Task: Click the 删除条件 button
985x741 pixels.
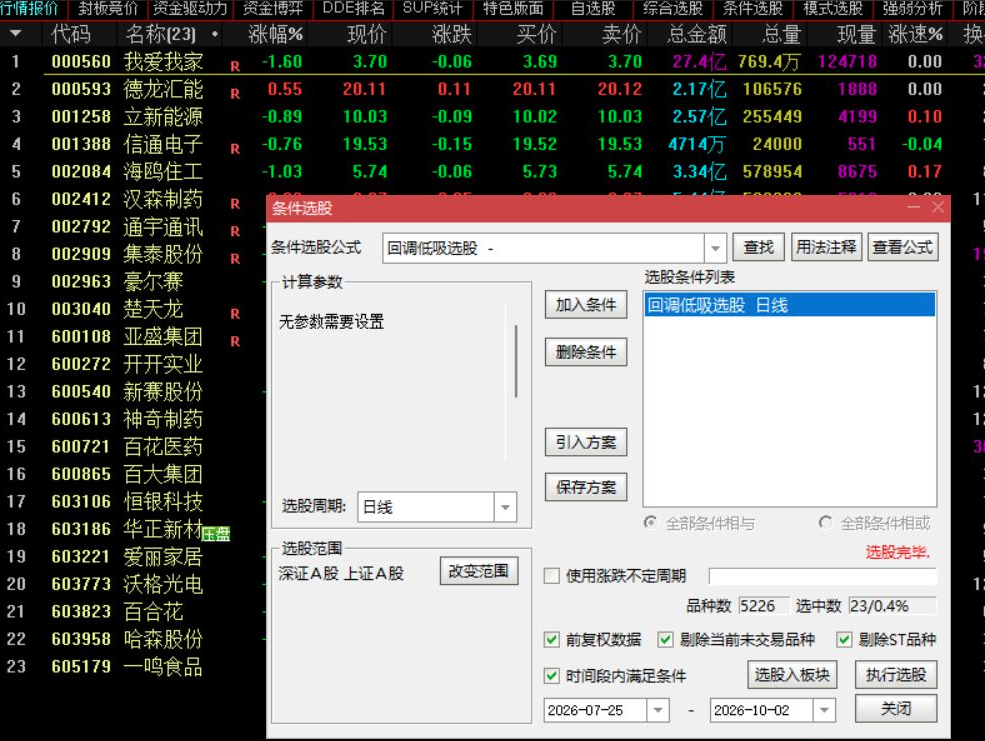Action: (586, 352)
